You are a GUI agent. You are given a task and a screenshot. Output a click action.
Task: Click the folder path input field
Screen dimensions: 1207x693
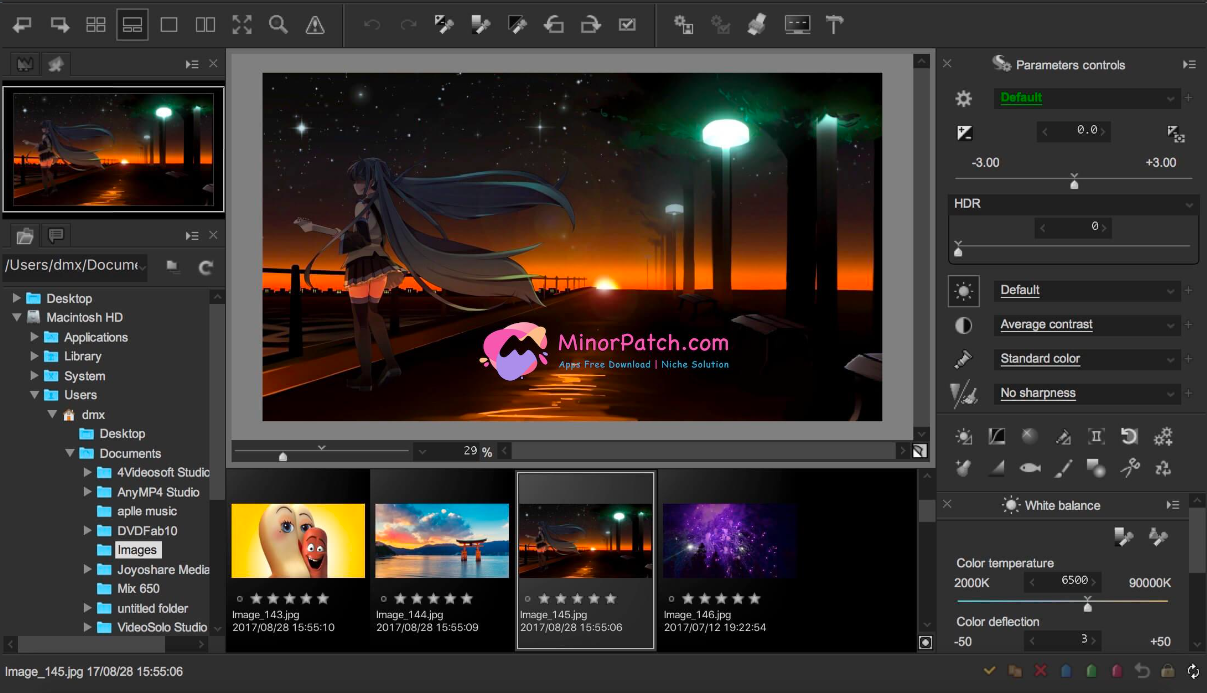coord(76,266)
